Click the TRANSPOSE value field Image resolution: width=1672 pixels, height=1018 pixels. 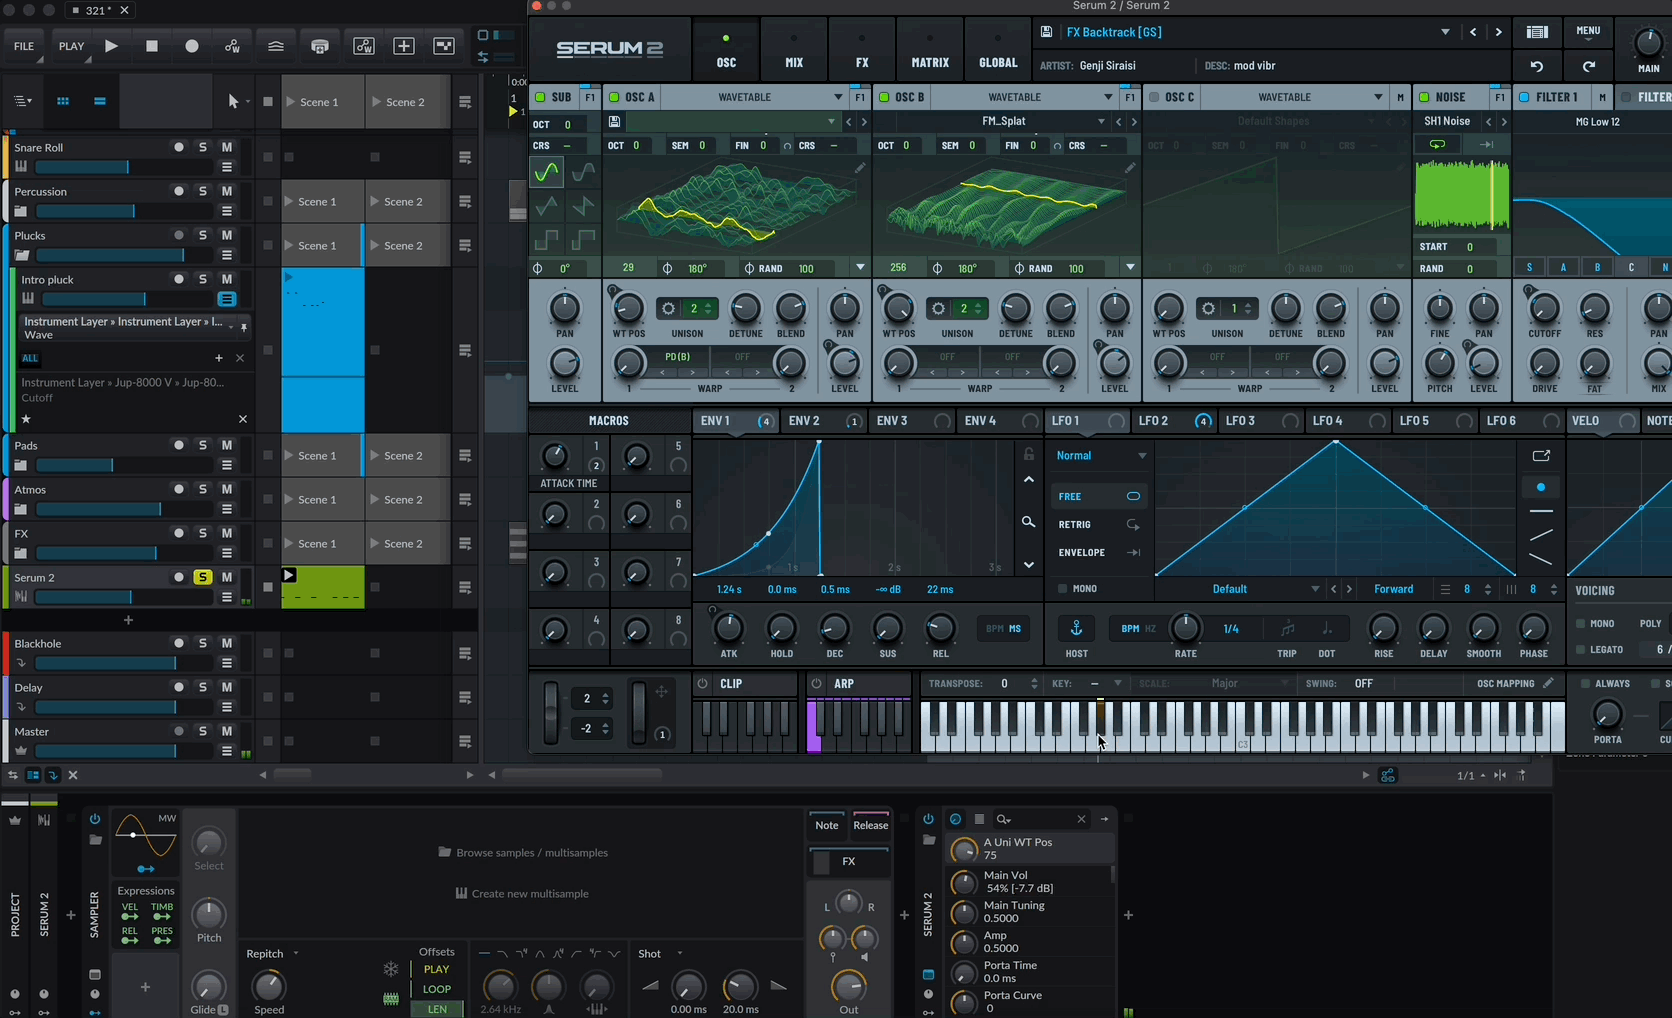[1005, 683]
